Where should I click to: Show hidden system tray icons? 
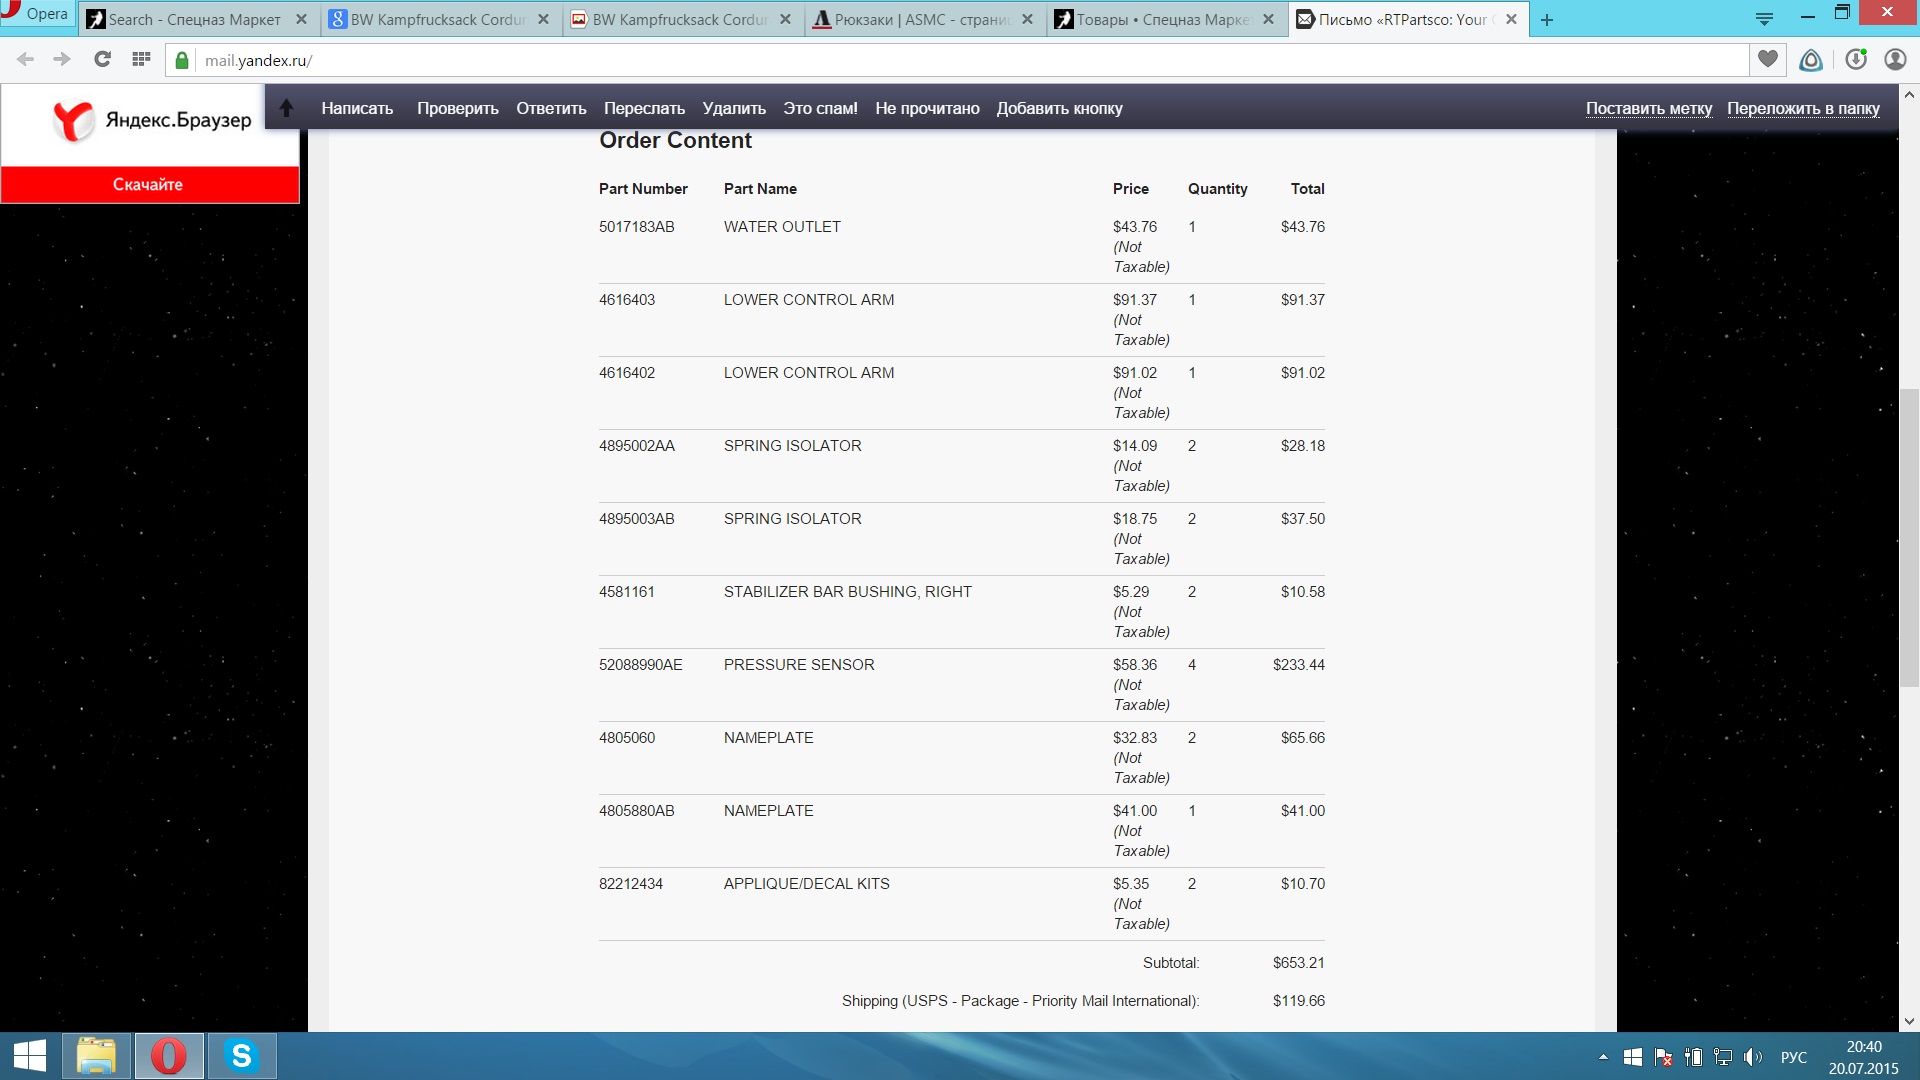coord(1603,1057)
